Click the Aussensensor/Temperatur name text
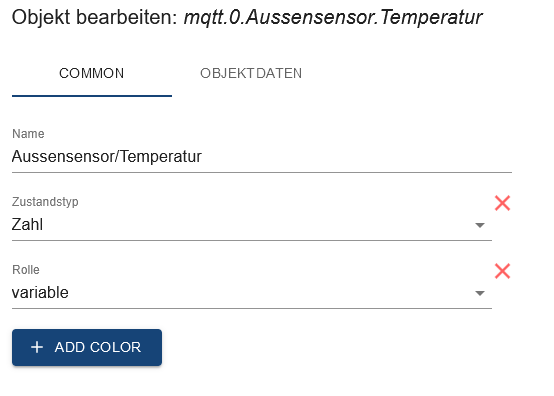 click(x=107, y=156)
